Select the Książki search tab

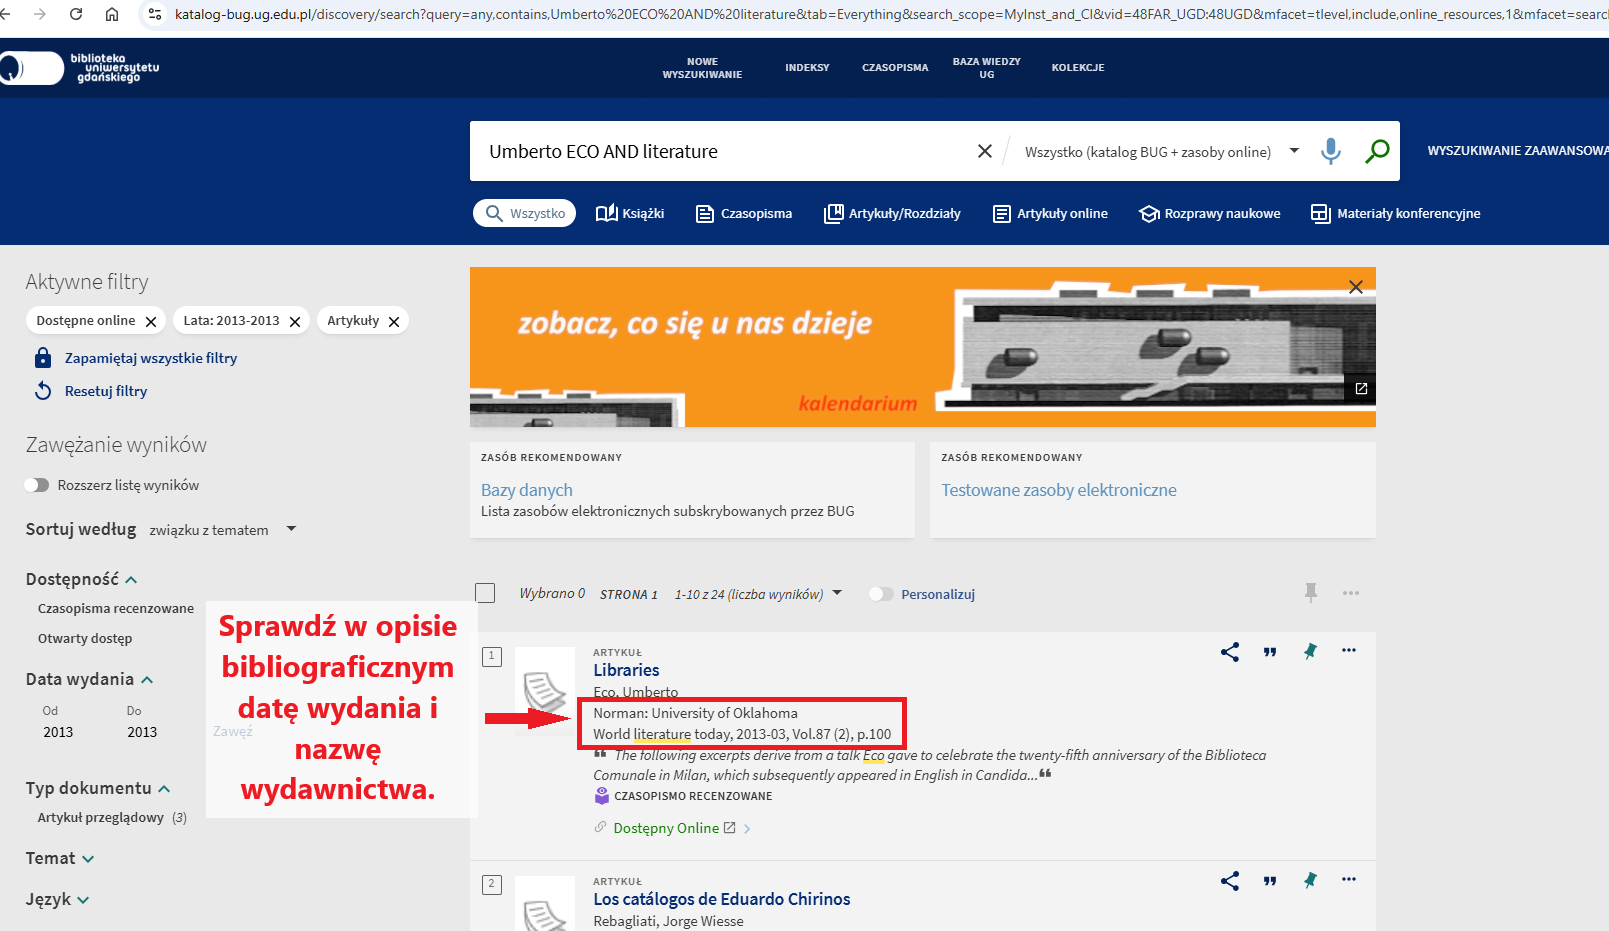tap(630, 213)
